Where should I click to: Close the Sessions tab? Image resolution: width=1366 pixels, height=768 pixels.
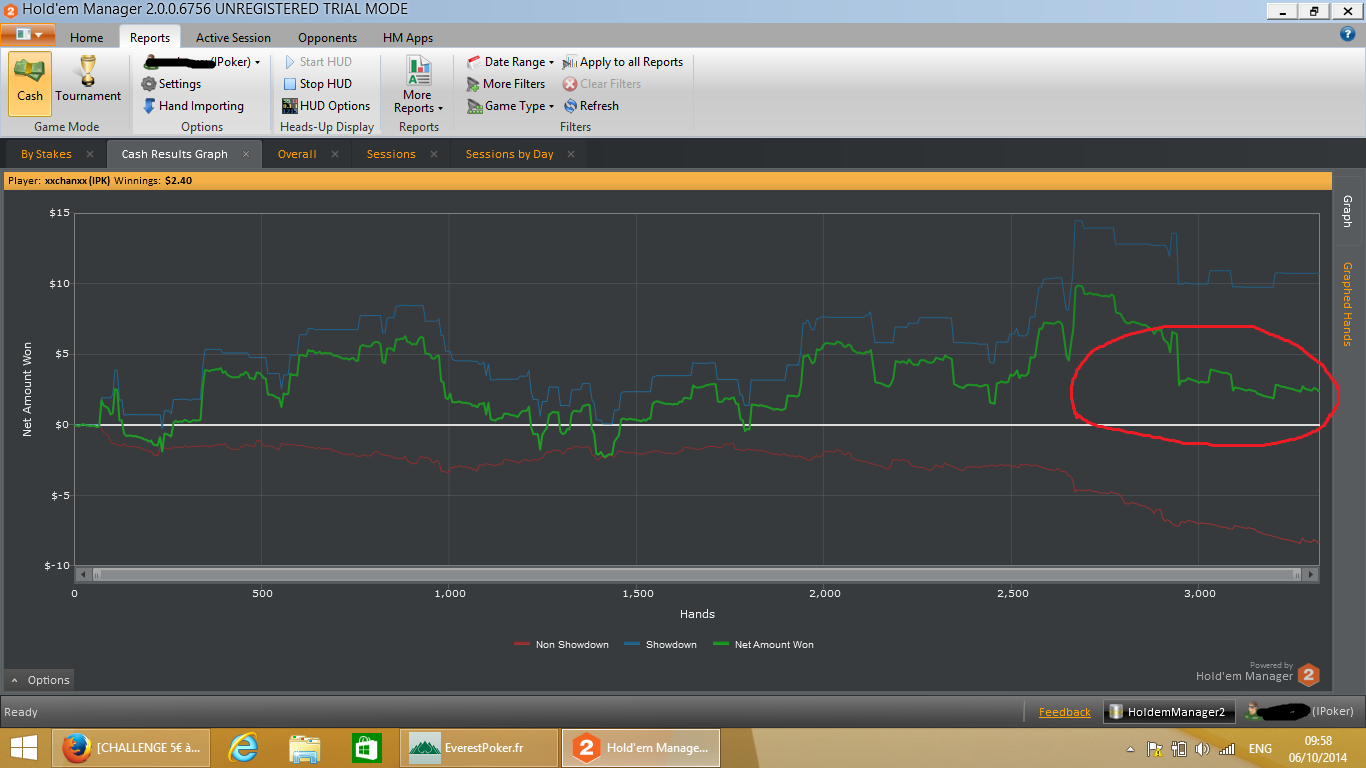point(434,154)
